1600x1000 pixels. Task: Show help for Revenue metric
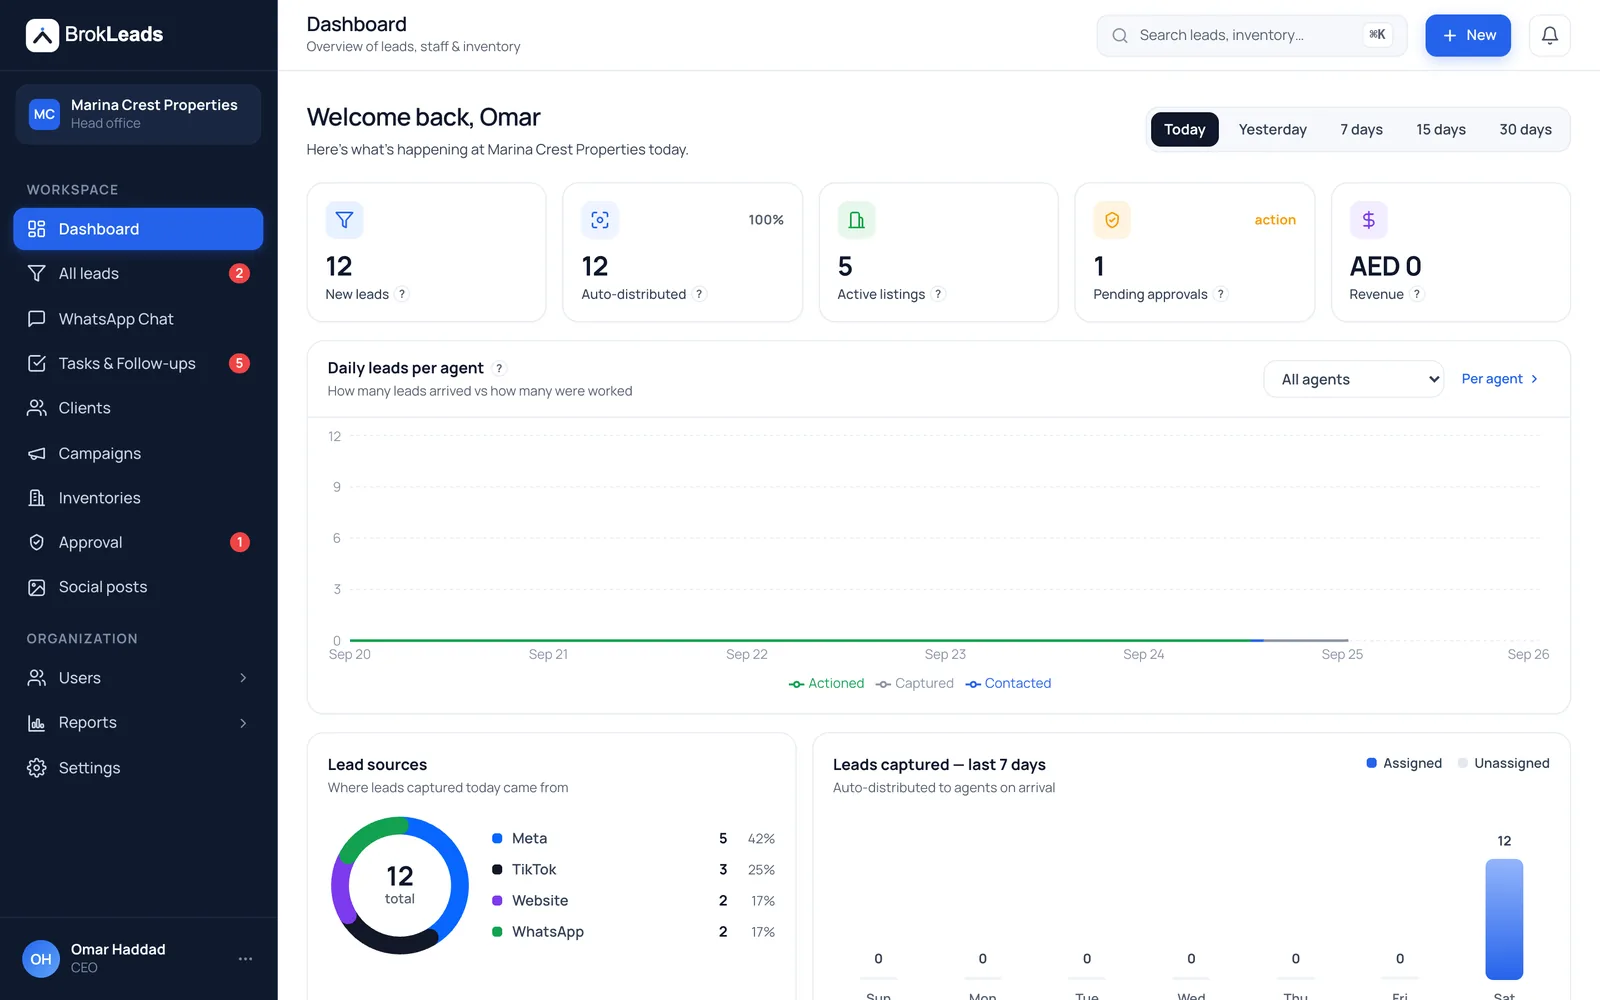pos(1416,294)
